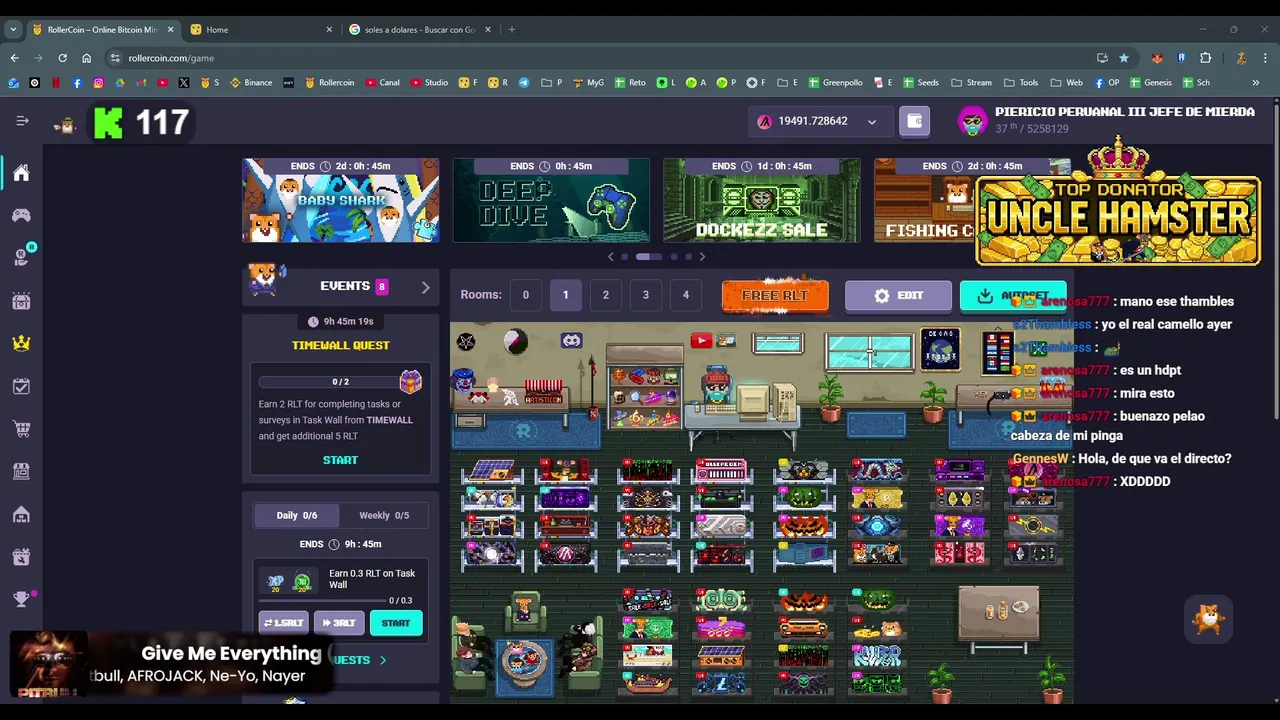Show next event banners with right arrow

click(702, 257)
